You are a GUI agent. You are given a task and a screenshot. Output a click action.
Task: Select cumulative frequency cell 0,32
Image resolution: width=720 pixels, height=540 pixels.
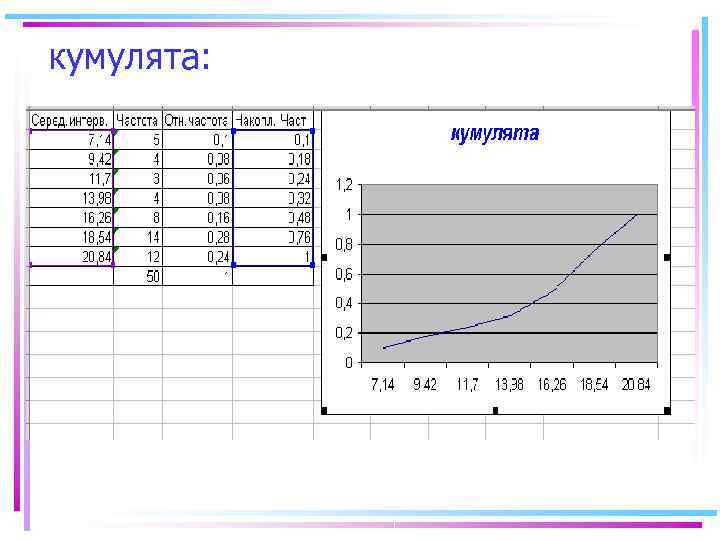(273, 198)
